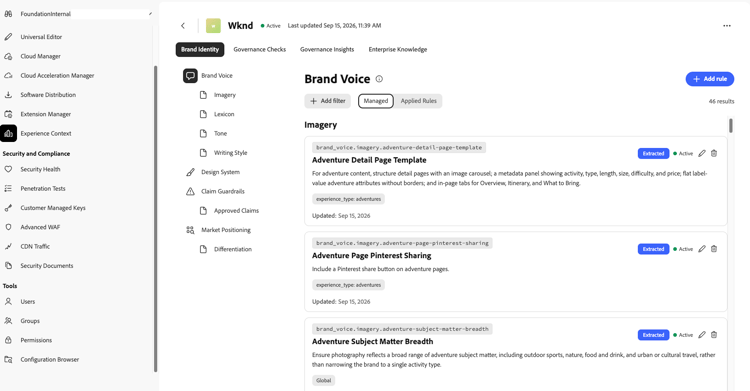Screen dimensions: 750x391
Task: Click the left sidebar scrollbar
Action: pos(155,218)
